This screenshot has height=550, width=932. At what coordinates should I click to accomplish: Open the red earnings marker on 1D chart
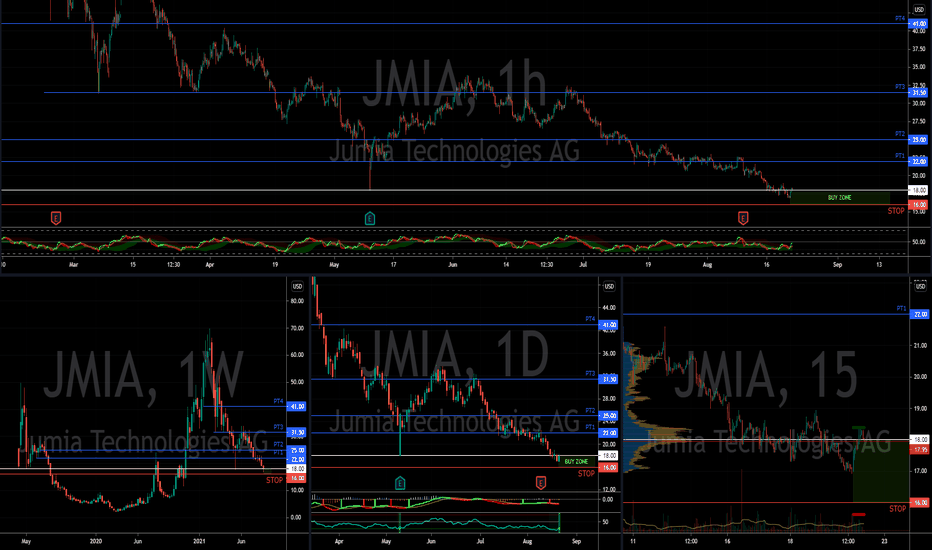point(540,483)
